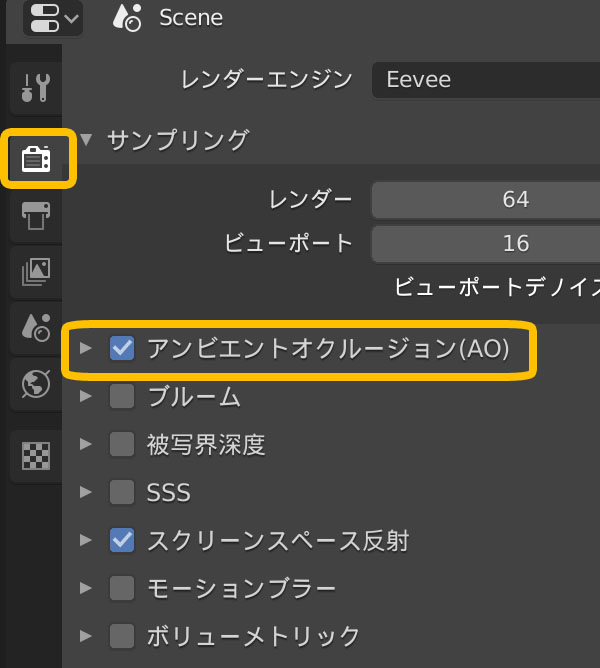Open the View Layer properties tab
This screenshot has height=668, width=600.
click(x=36, y=271)
